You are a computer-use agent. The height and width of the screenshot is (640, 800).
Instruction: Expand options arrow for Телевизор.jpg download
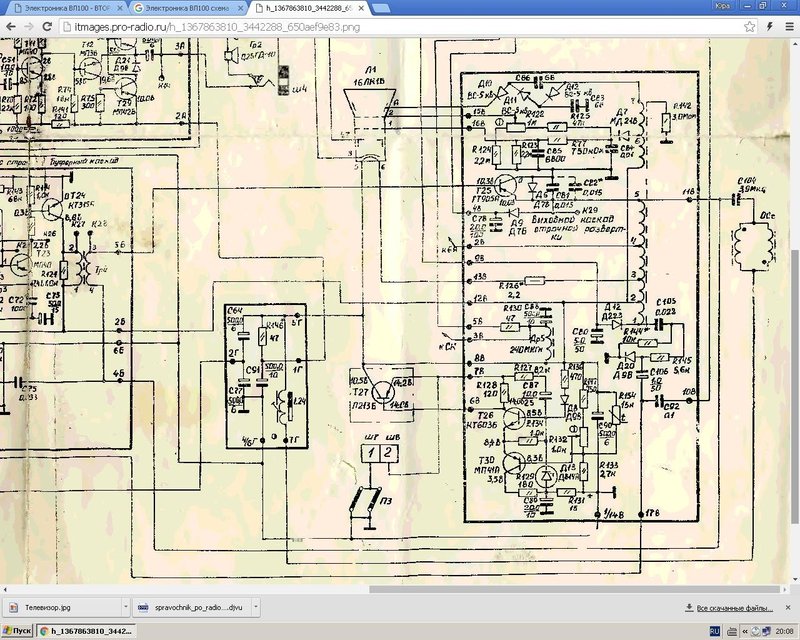pos(126,607)
